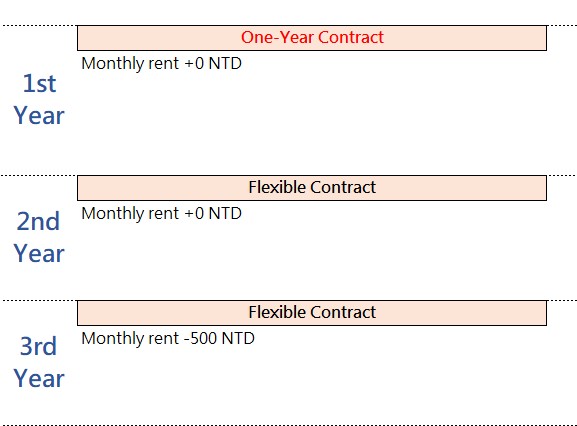Click 'Year' beneath the '3rd' label
The image size is (577, 426).
pos(39,379)
